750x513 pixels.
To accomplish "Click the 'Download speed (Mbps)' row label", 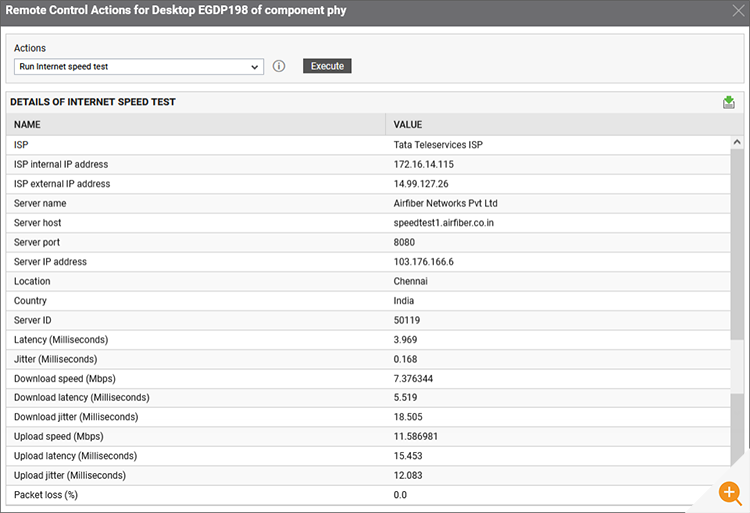I will [x=65, y=379].
